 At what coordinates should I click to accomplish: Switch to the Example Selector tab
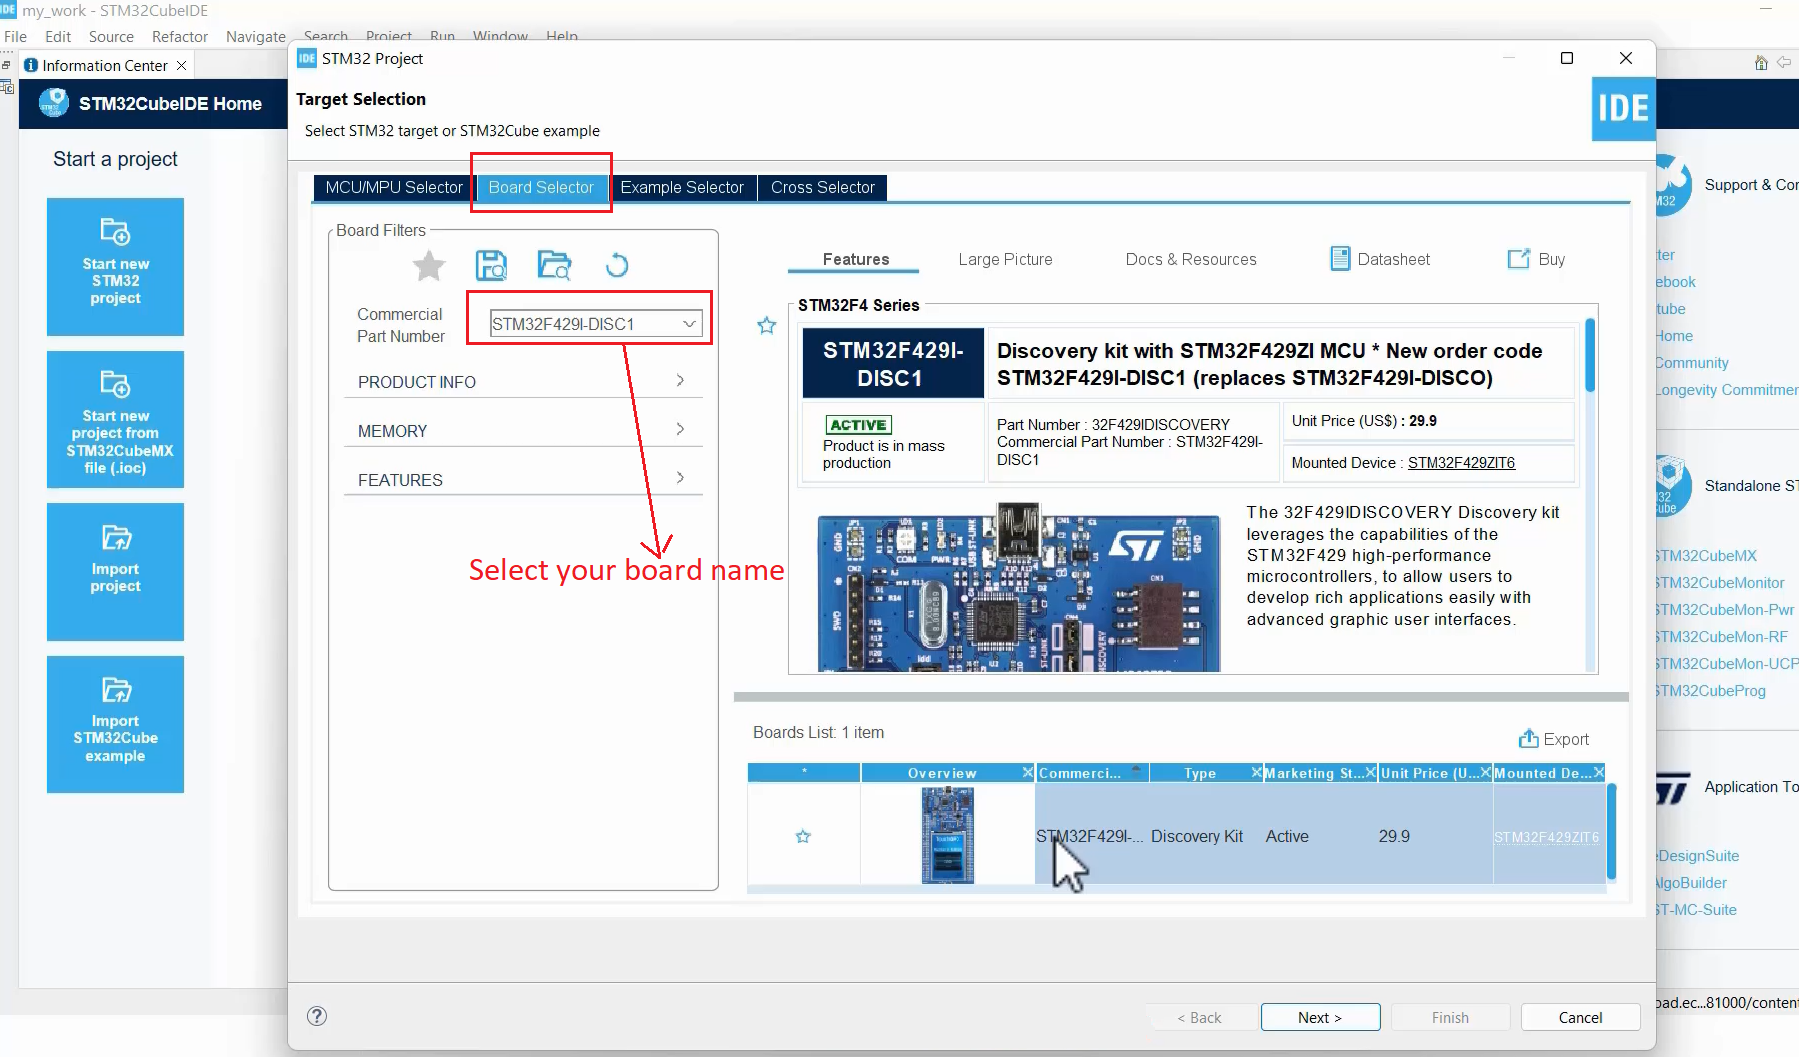[x=682, y=187]
